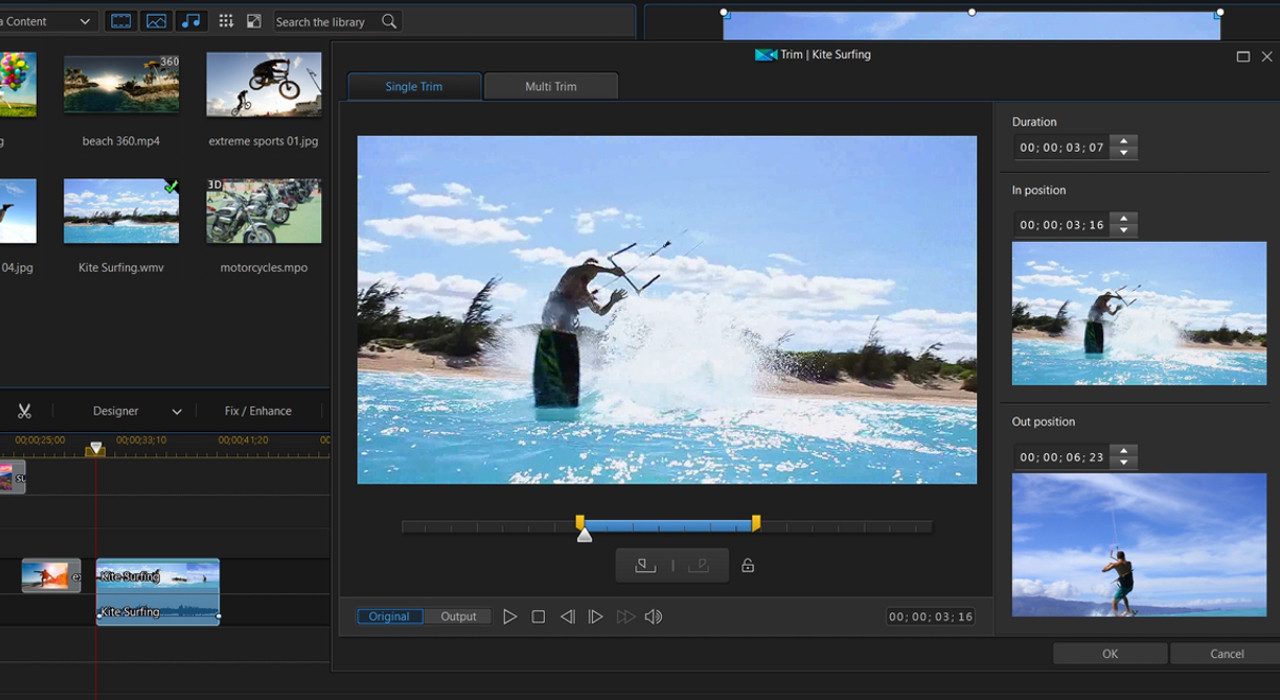Select the Kite Surfing.wmv thumbnail
Viewport: 1280px width, 700px height.
pos(121,211)
